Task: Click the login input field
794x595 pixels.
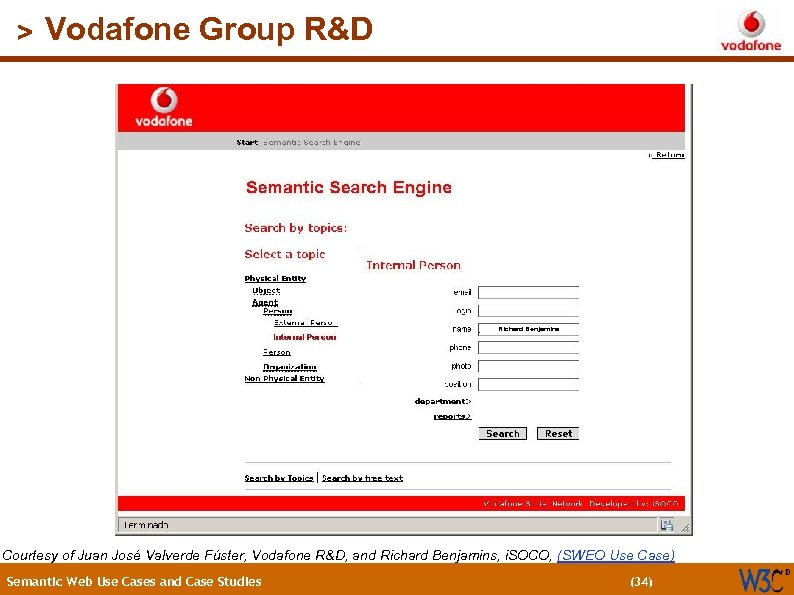Action: pos(528,310)
